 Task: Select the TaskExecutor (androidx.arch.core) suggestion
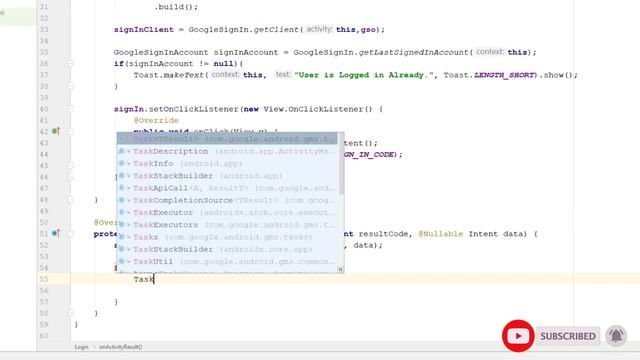227,213
